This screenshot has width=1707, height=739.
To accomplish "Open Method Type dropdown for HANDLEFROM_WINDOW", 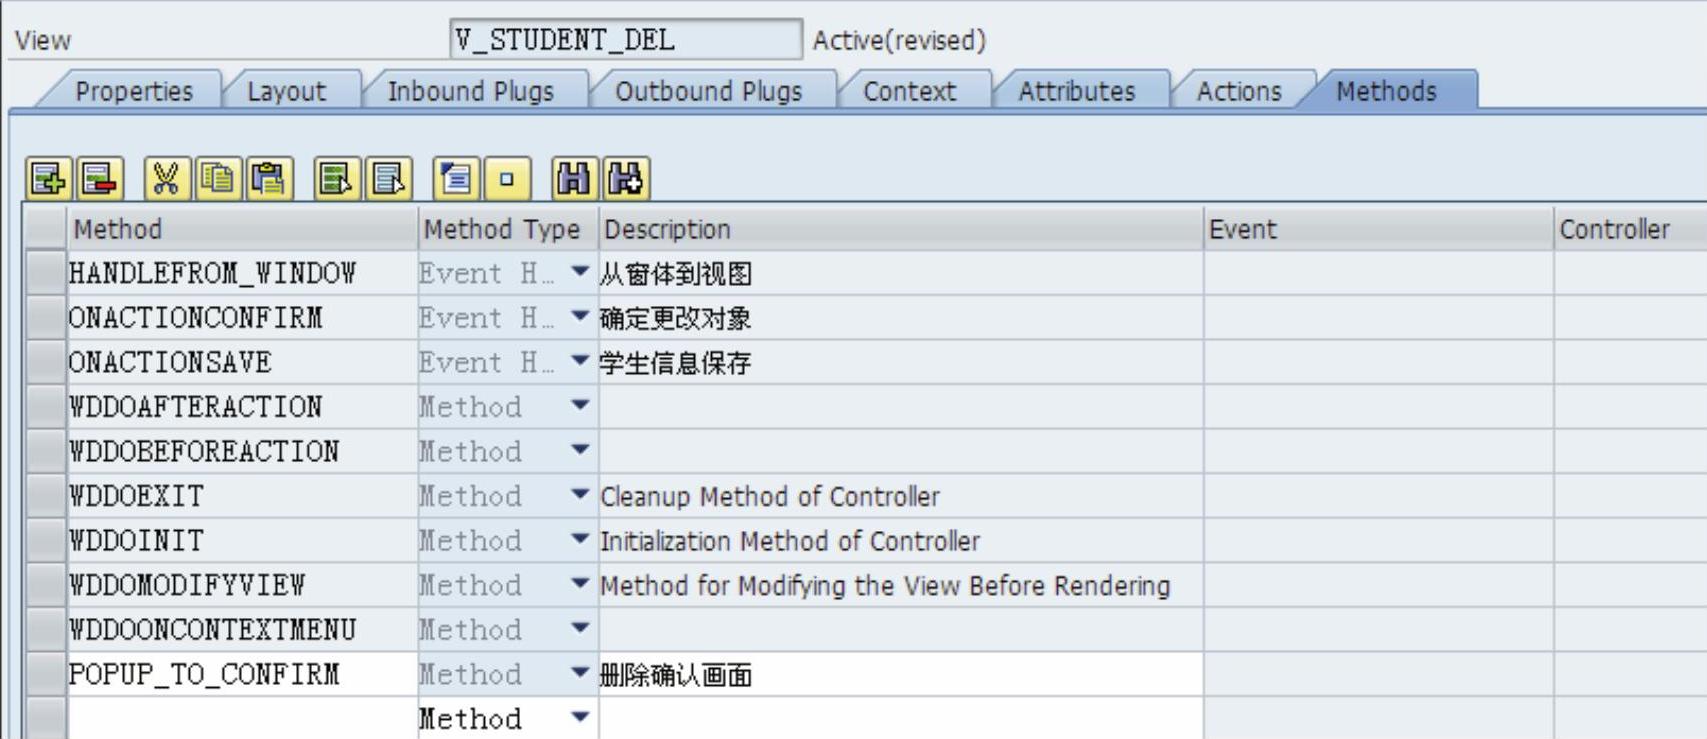I will [579, 272].
